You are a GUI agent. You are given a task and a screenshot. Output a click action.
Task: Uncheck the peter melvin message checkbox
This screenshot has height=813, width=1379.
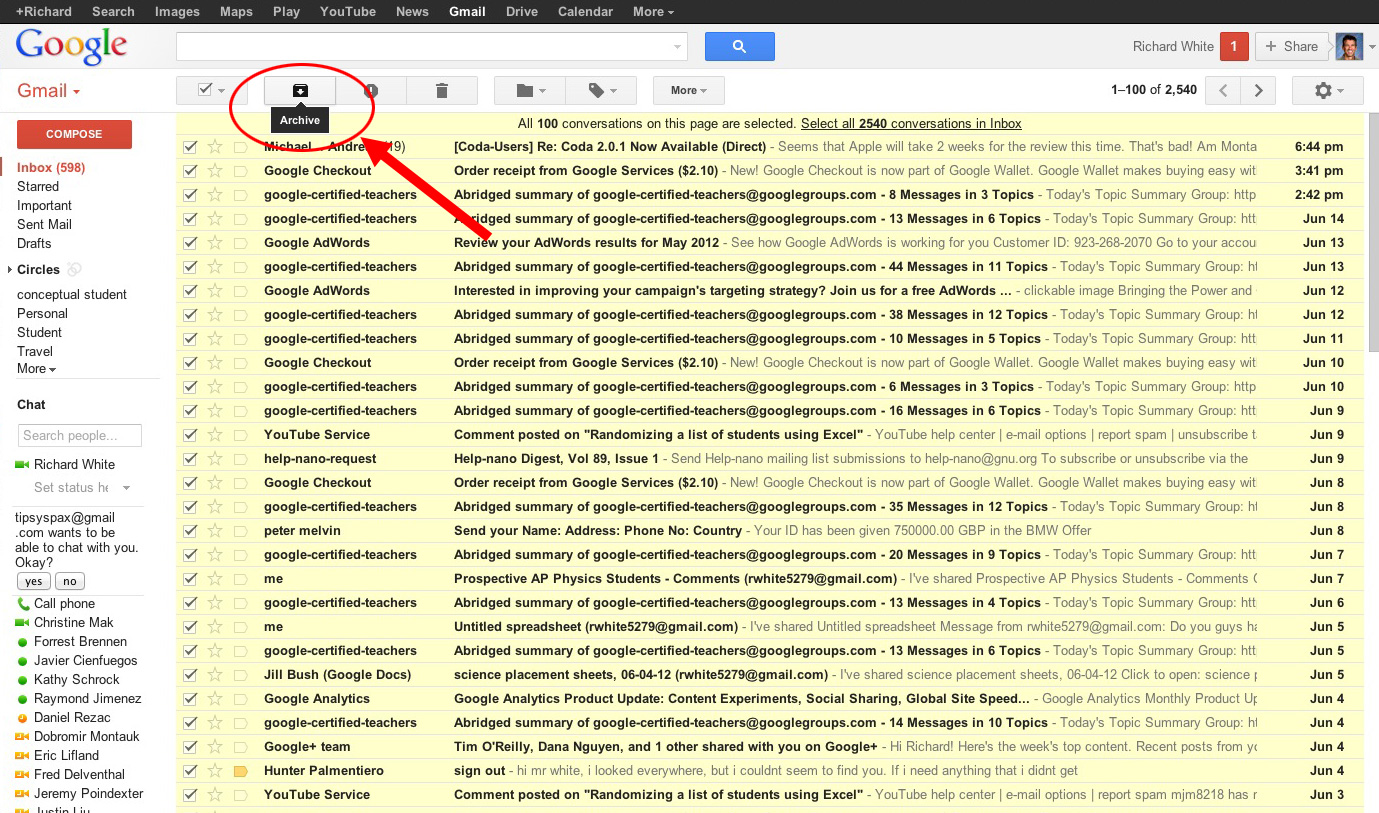[x=191, y=531]
